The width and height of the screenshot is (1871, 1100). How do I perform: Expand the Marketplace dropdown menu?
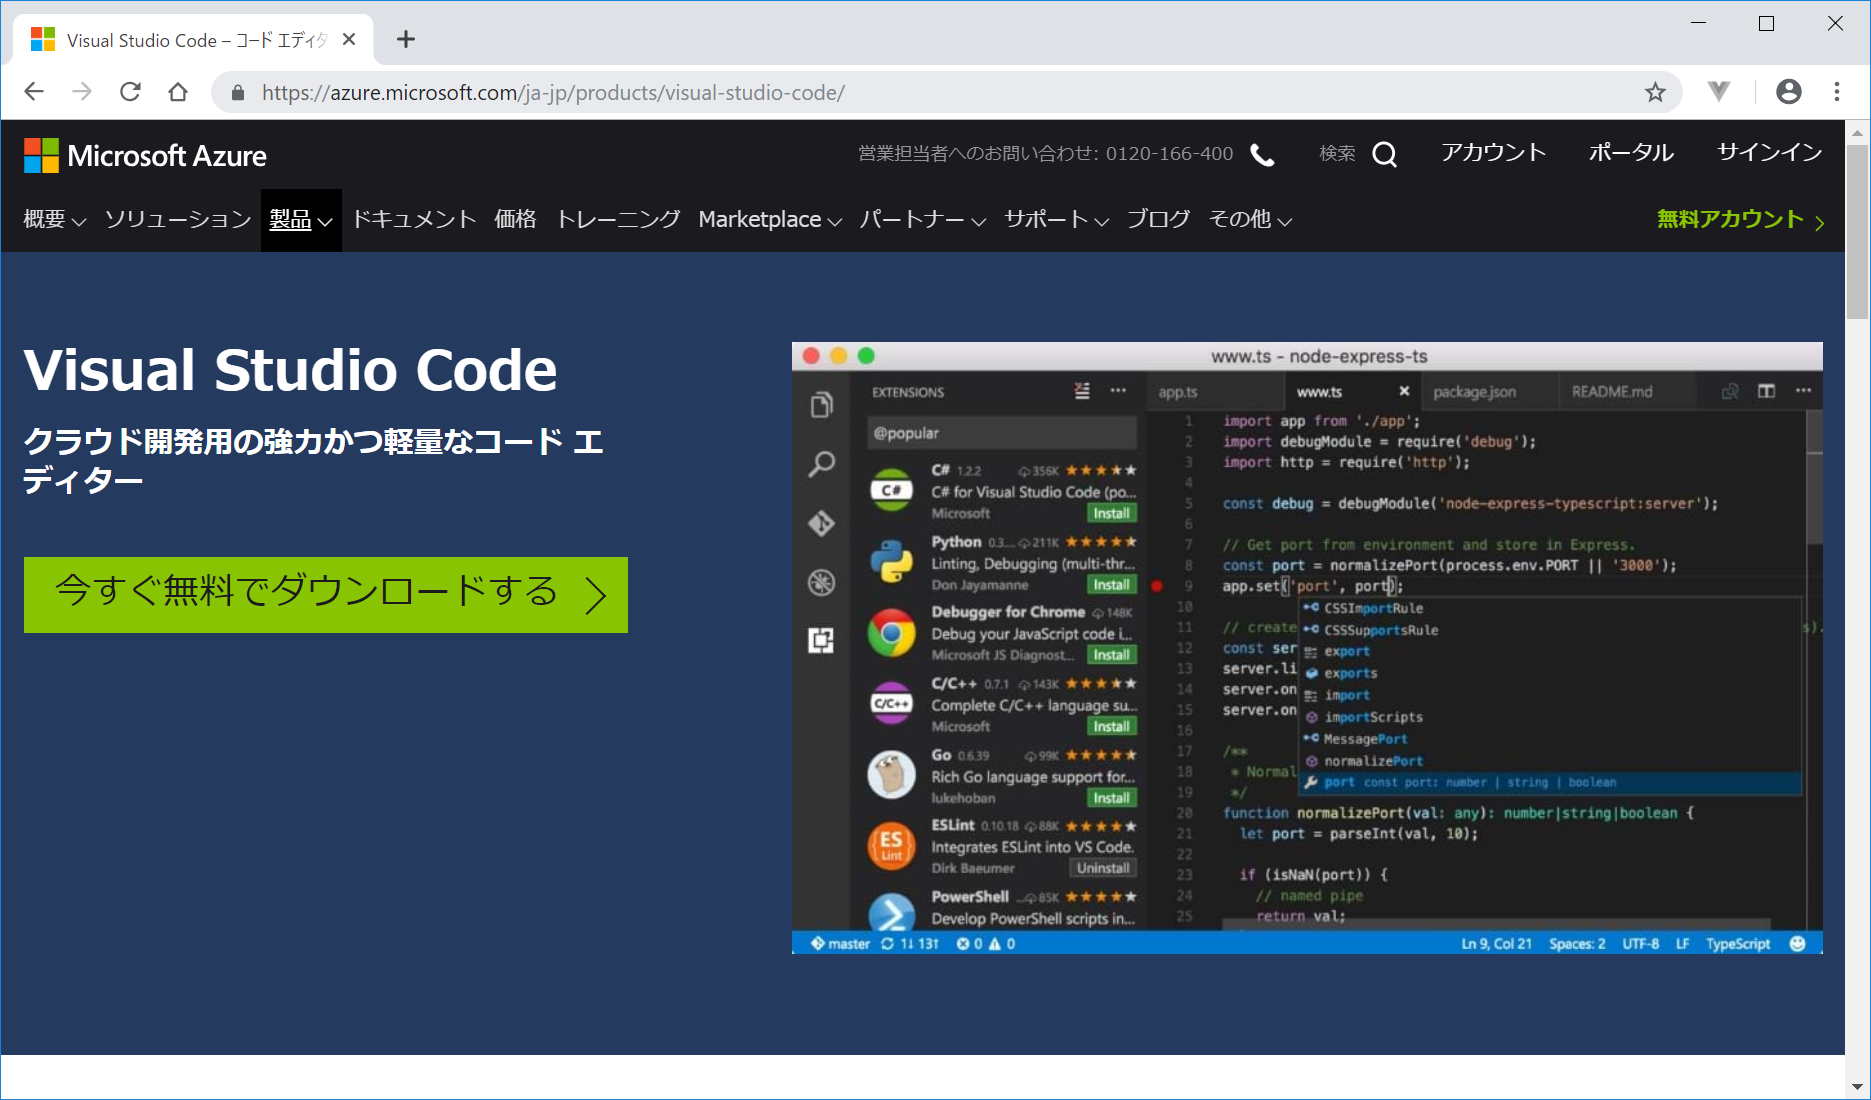[x=769, y=220]
